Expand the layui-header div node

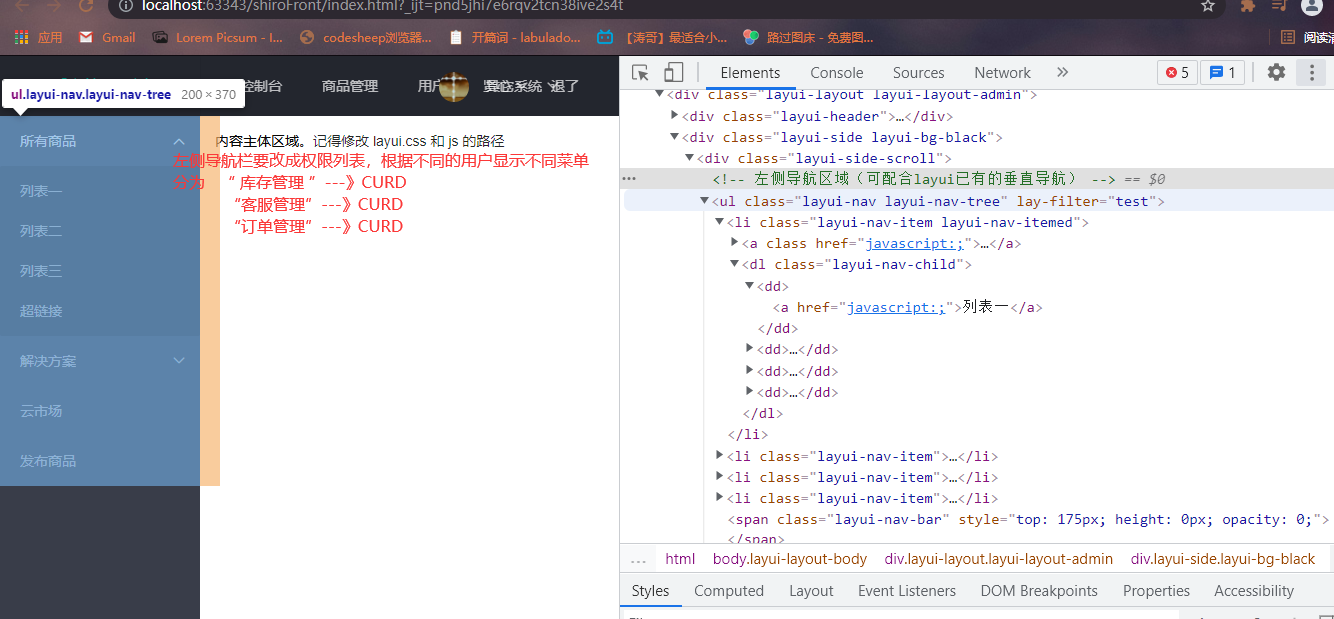click(x=675, y=116)
